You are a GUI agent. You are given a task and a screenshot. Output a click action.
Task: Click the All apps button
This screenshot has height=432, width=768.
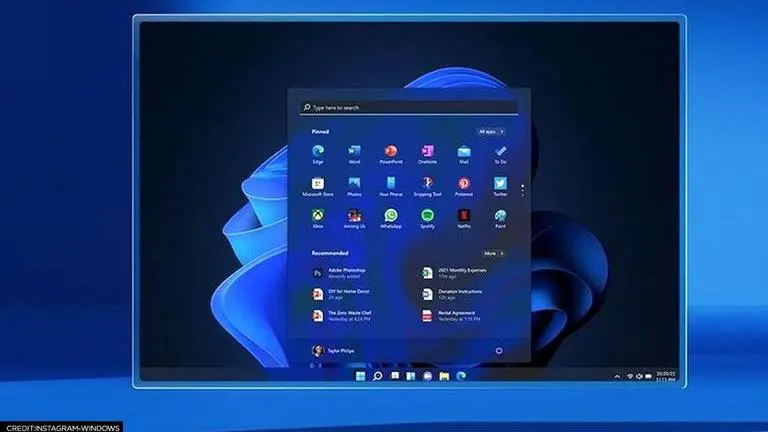coord(491,131)
